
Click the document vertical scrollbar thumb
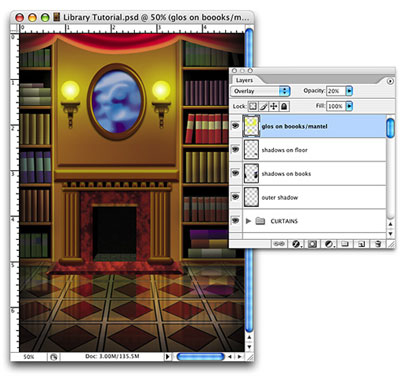[249, 180]
